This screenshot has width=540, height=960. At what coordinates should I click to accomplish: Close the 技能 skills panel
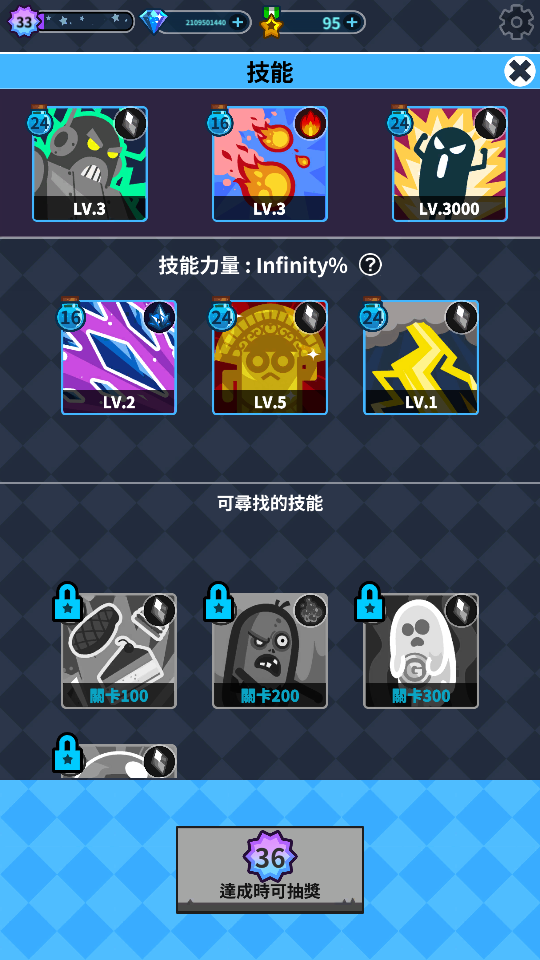tap(520, 71)
